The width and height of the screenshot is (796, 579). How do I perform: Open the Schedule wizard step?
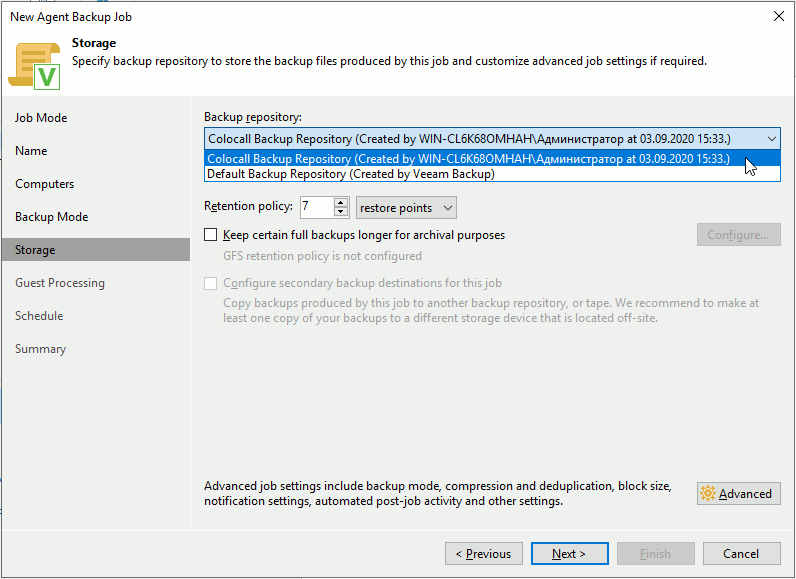[x=39, y=316]
